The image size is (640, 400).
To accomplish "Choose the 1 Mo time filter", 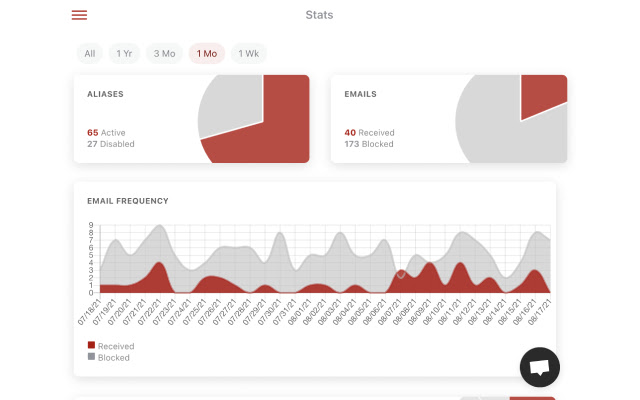I will (x=207, y=53).
